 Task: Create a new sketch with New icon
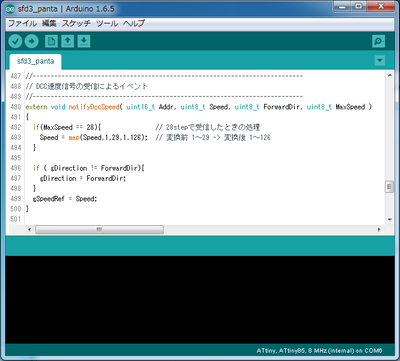click(51, 41)
